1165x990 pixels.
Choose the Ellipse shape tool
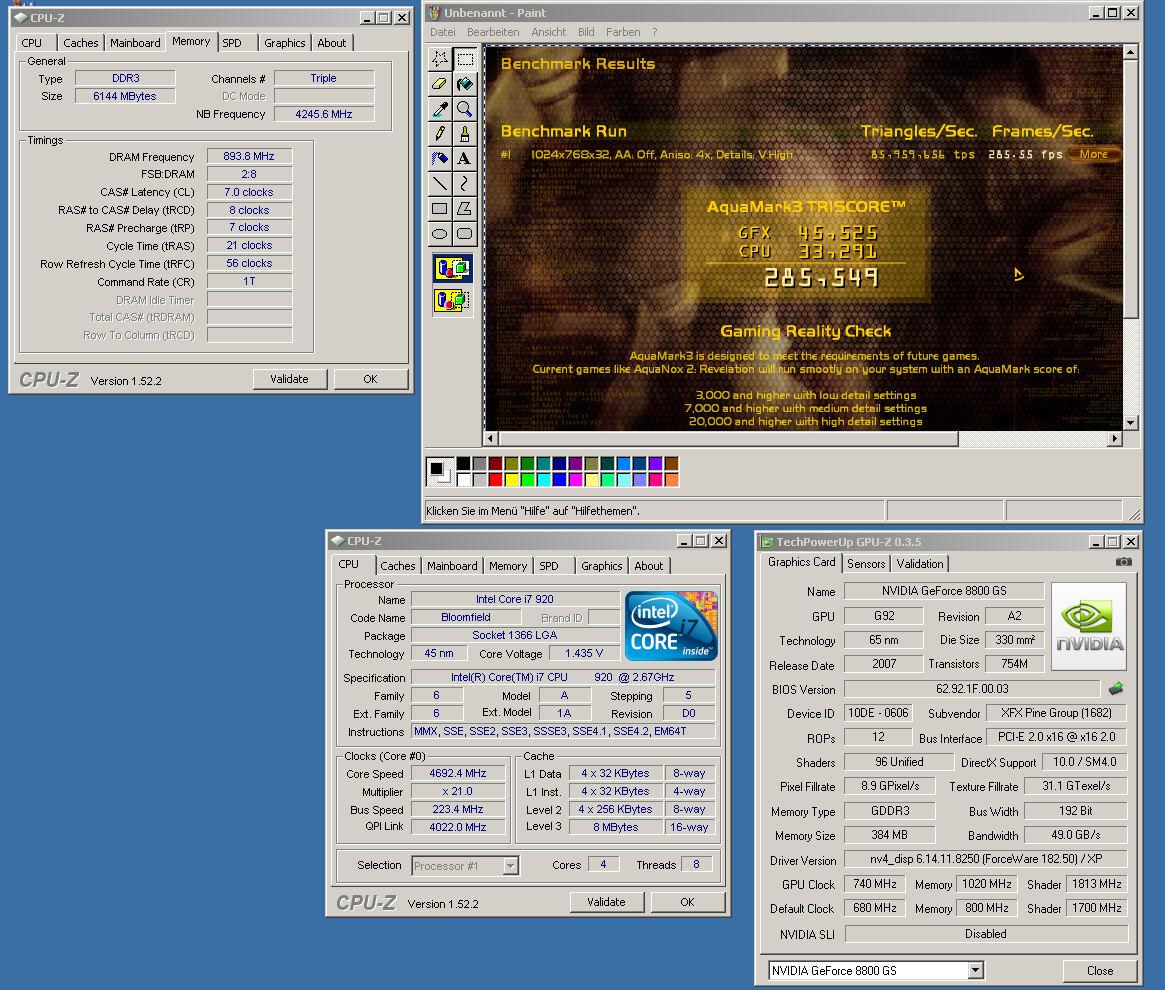[440, 233]
